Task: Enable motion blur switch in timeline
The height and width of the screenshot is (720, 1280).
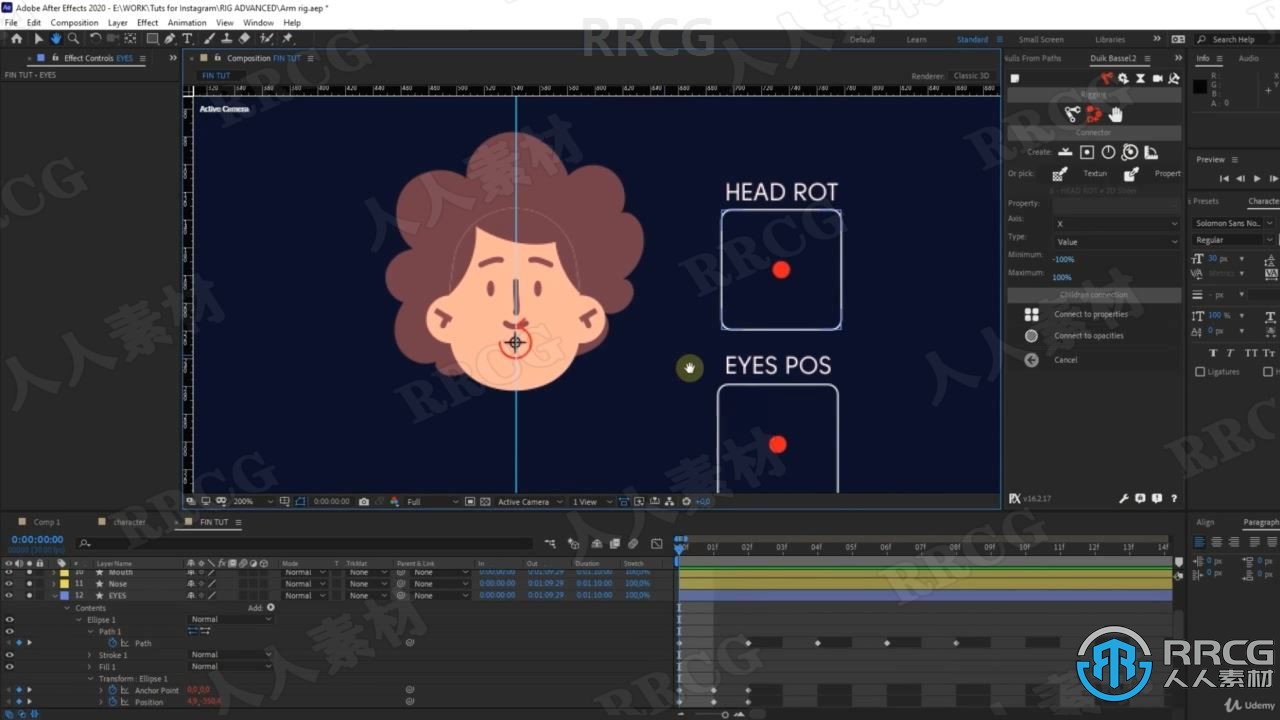Action: coord(633,544)
